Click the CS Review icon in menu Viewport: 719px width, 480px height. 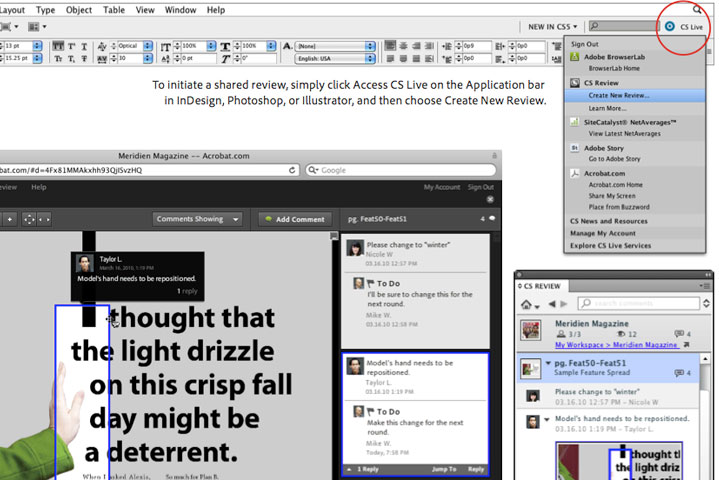[x=575, y=83]
